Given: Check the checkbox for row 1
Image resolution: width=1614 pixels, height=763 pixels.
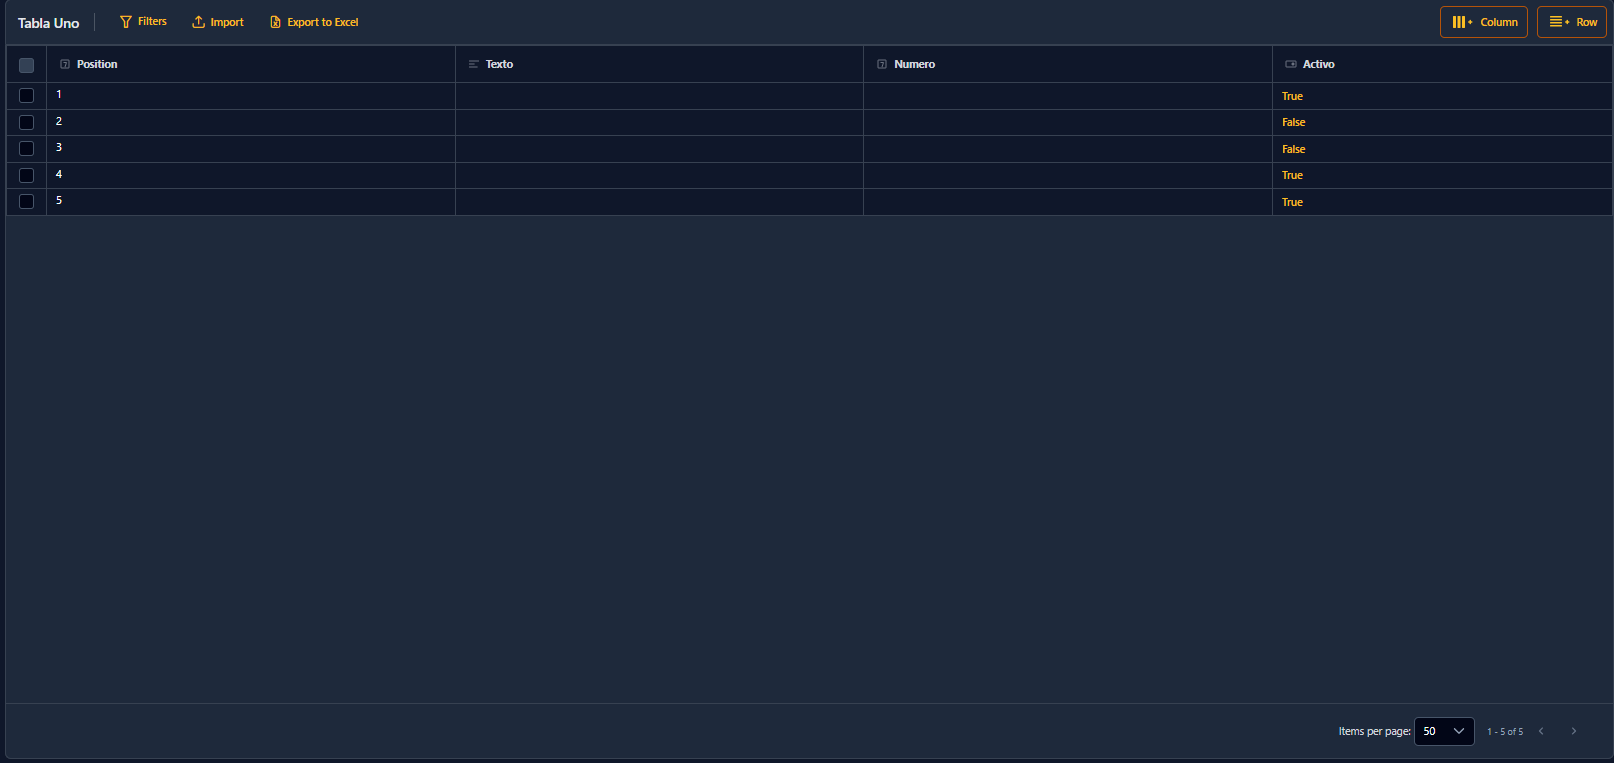Looking at the screenshot, I should click(x=27, y=96).
